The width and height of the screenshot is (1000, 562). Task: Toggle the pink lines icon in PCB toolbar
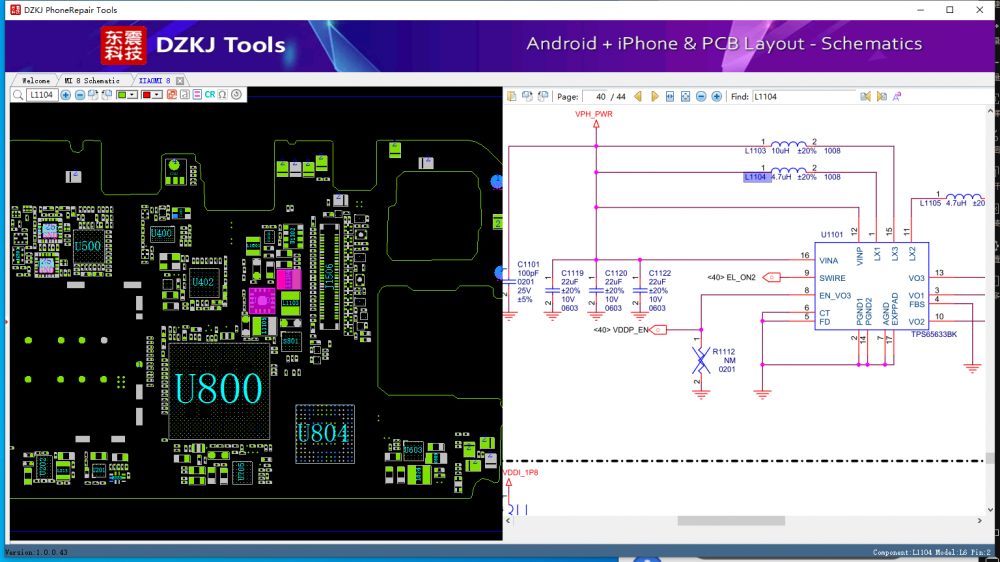tap(197, 95)
